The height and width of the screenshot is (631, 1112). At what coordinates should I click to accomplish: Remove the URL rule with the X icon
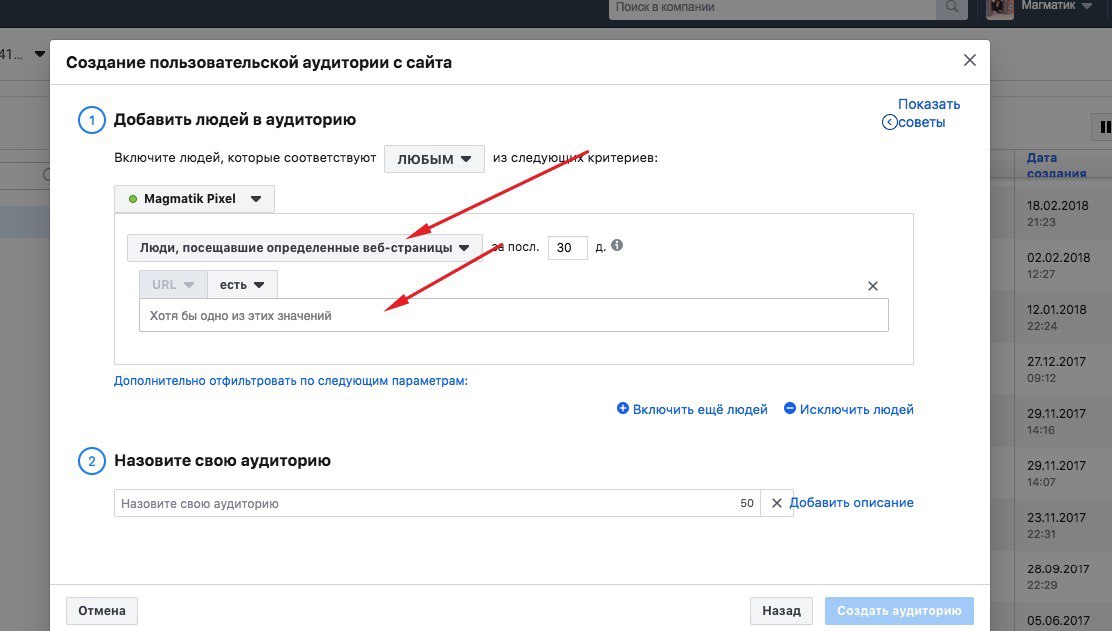click(873, 286)
